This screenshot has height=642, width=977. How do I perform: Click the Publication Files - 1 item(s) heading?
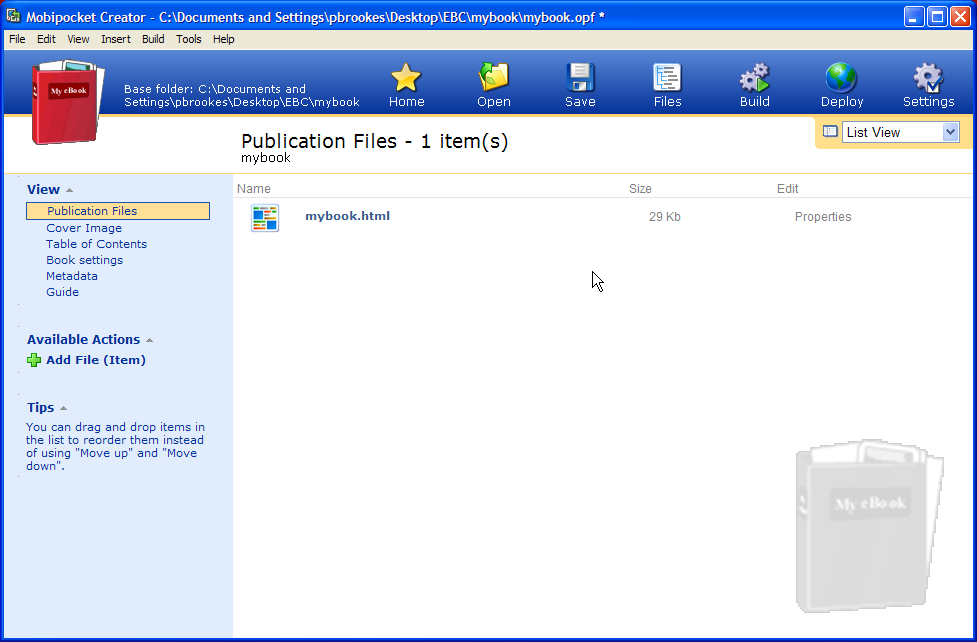click(374, 141)
